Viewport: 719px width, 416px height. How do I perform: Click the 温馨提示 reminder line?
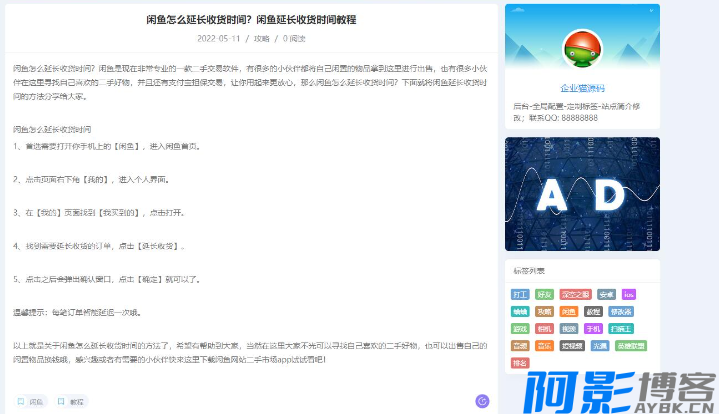point(77,312)
